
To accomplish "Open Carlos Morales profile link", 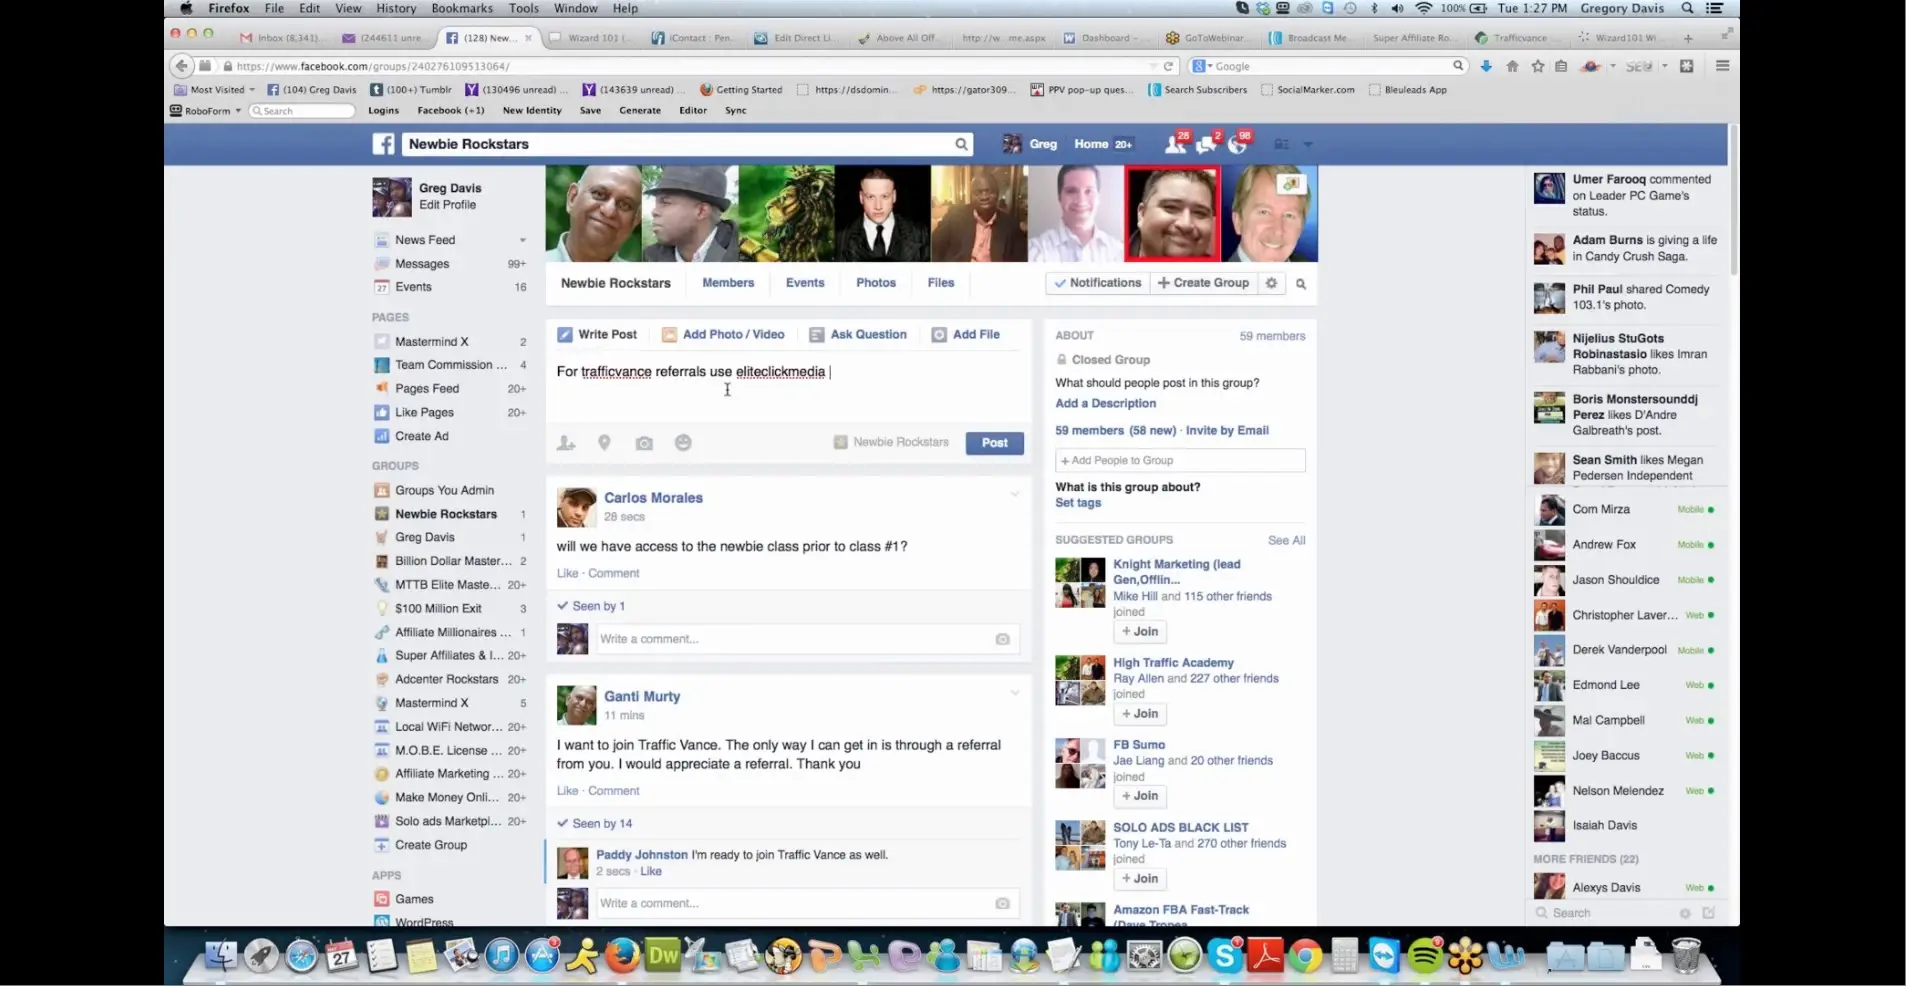I will click(653, 498).
